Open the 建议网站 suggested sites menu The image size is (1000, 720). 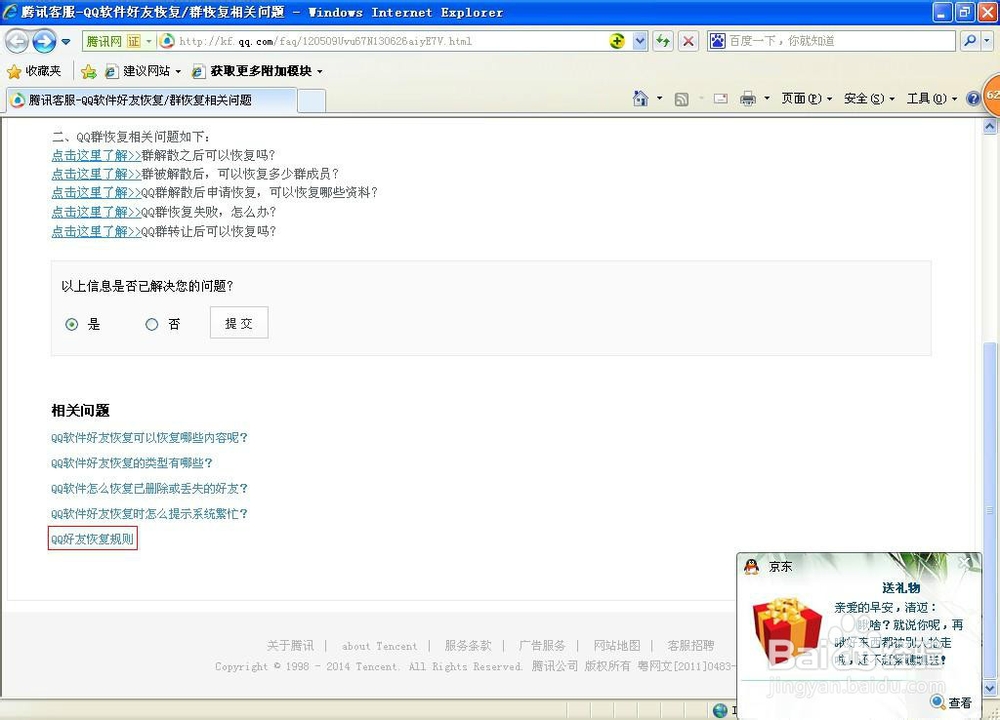click(x=143, y=71)
